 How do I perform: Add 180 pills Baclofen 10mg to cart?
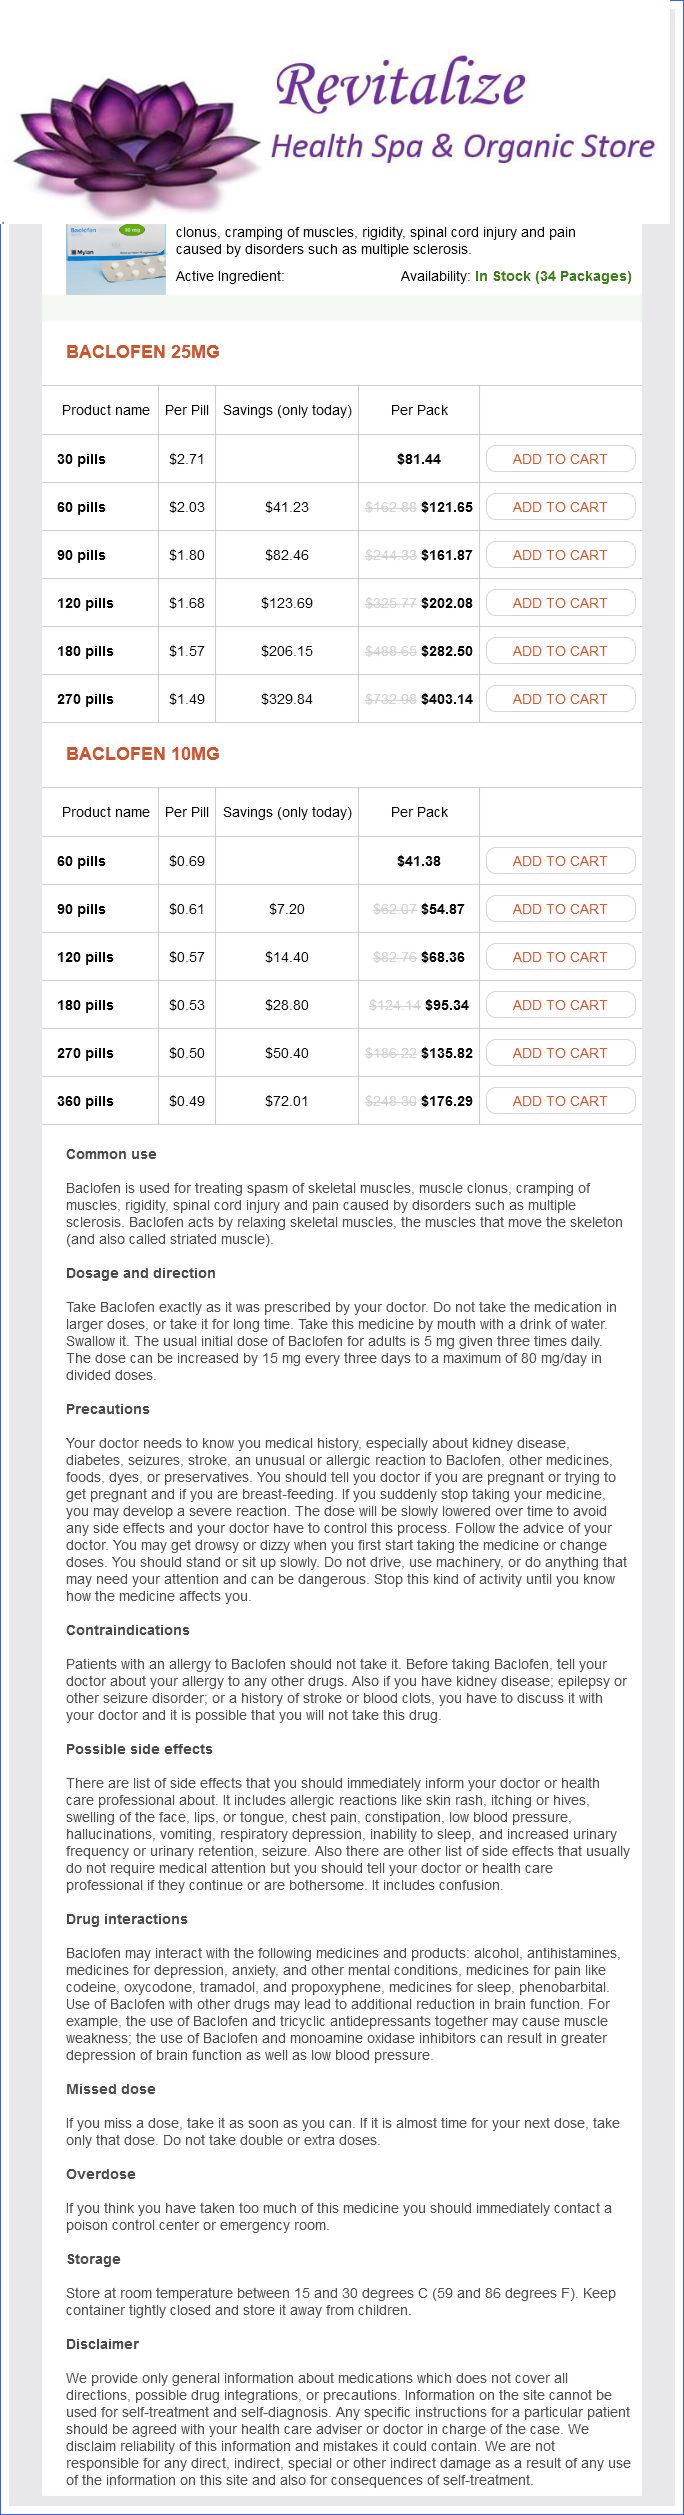[560, 1005]
